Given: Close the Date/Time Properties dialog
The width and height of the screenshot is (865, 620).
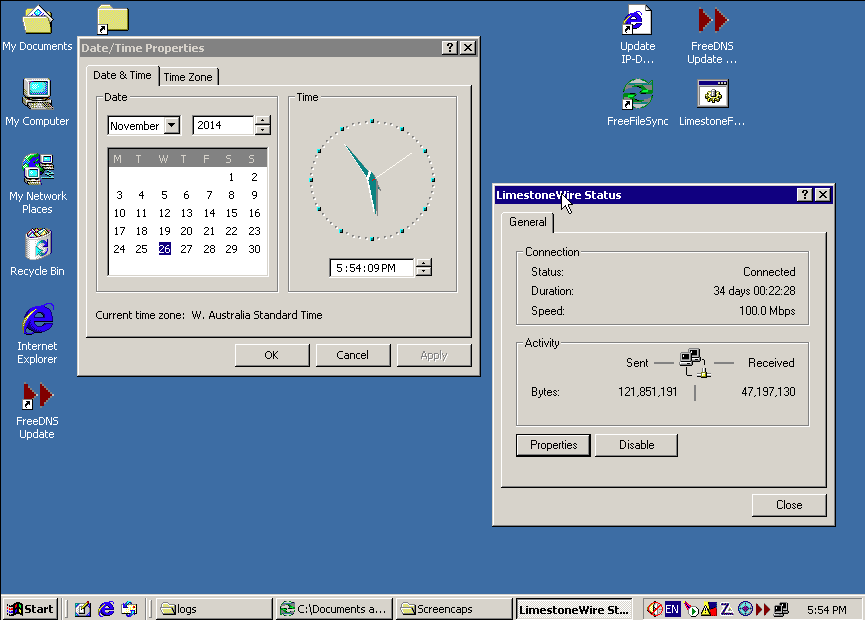Looking at the screenshot, I should (x=468, y=47).
